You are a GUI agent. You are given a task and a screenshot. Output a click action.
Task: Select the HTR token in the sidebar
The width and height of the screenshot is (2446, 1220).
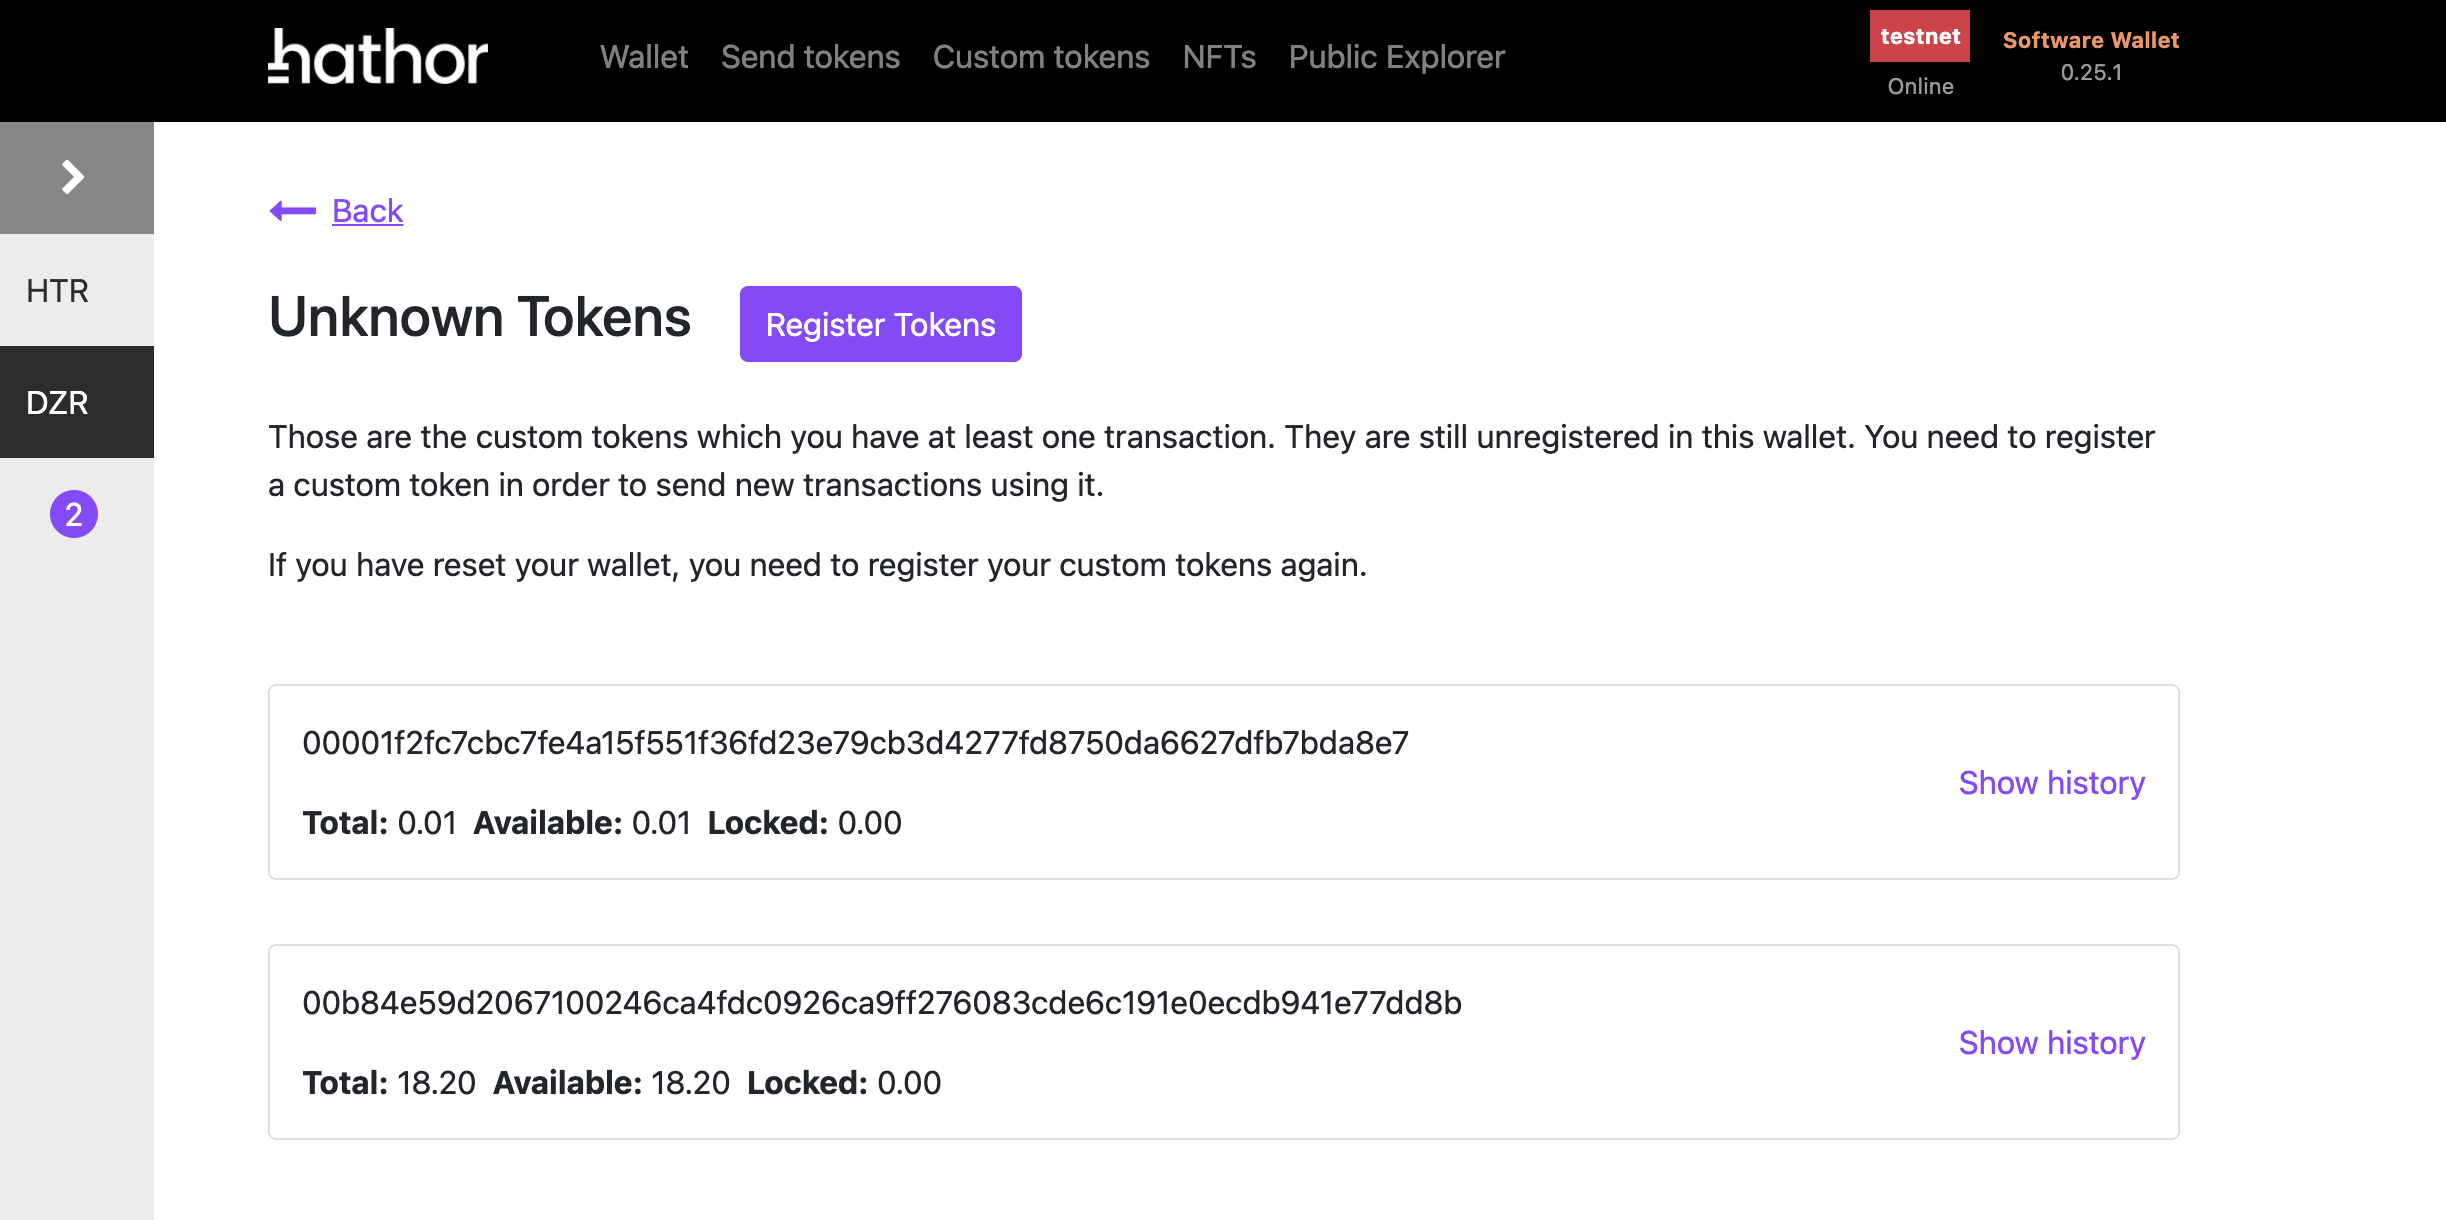[x=57, y=291]
